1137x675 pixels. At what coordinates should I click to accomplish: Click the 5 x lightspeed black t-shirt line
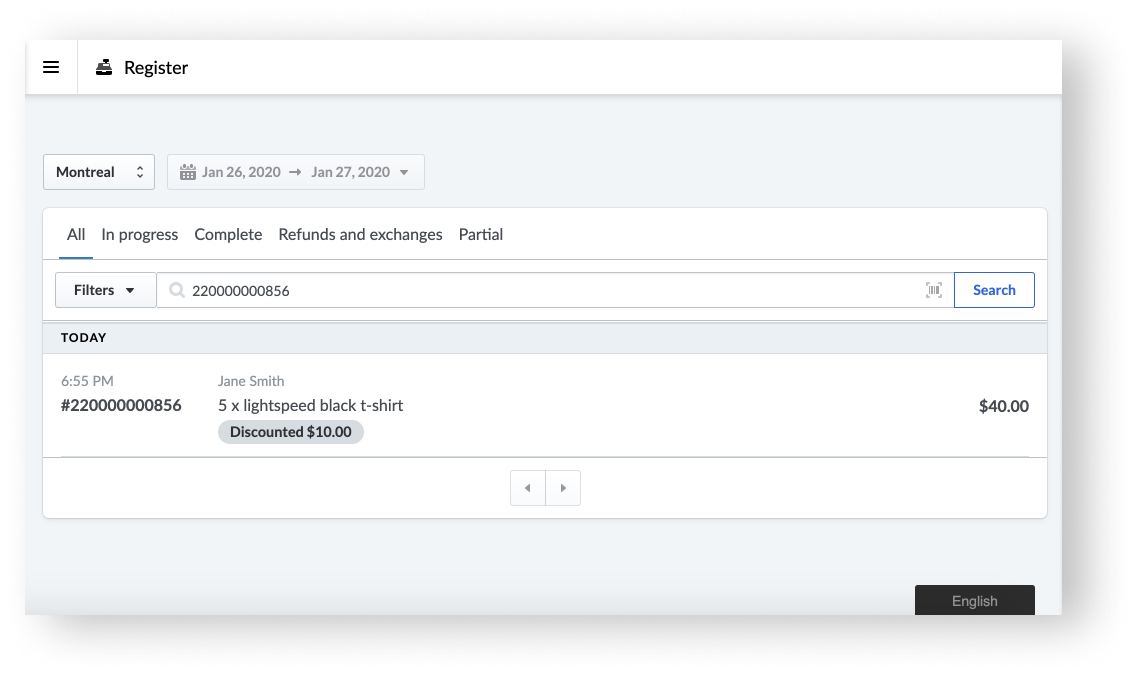(310, 405)
